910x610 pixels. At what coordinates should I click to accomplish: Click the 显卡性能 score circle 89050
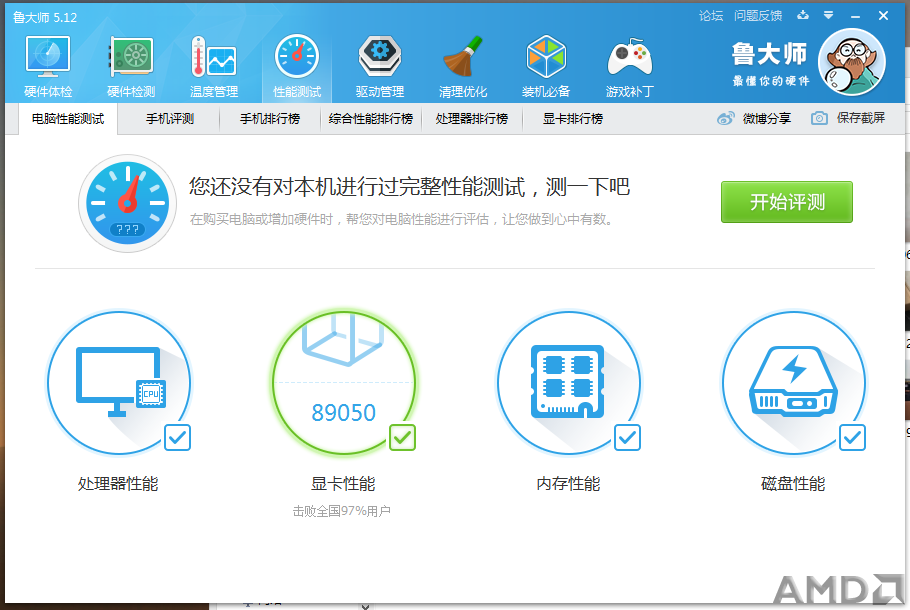click(344, 383)
